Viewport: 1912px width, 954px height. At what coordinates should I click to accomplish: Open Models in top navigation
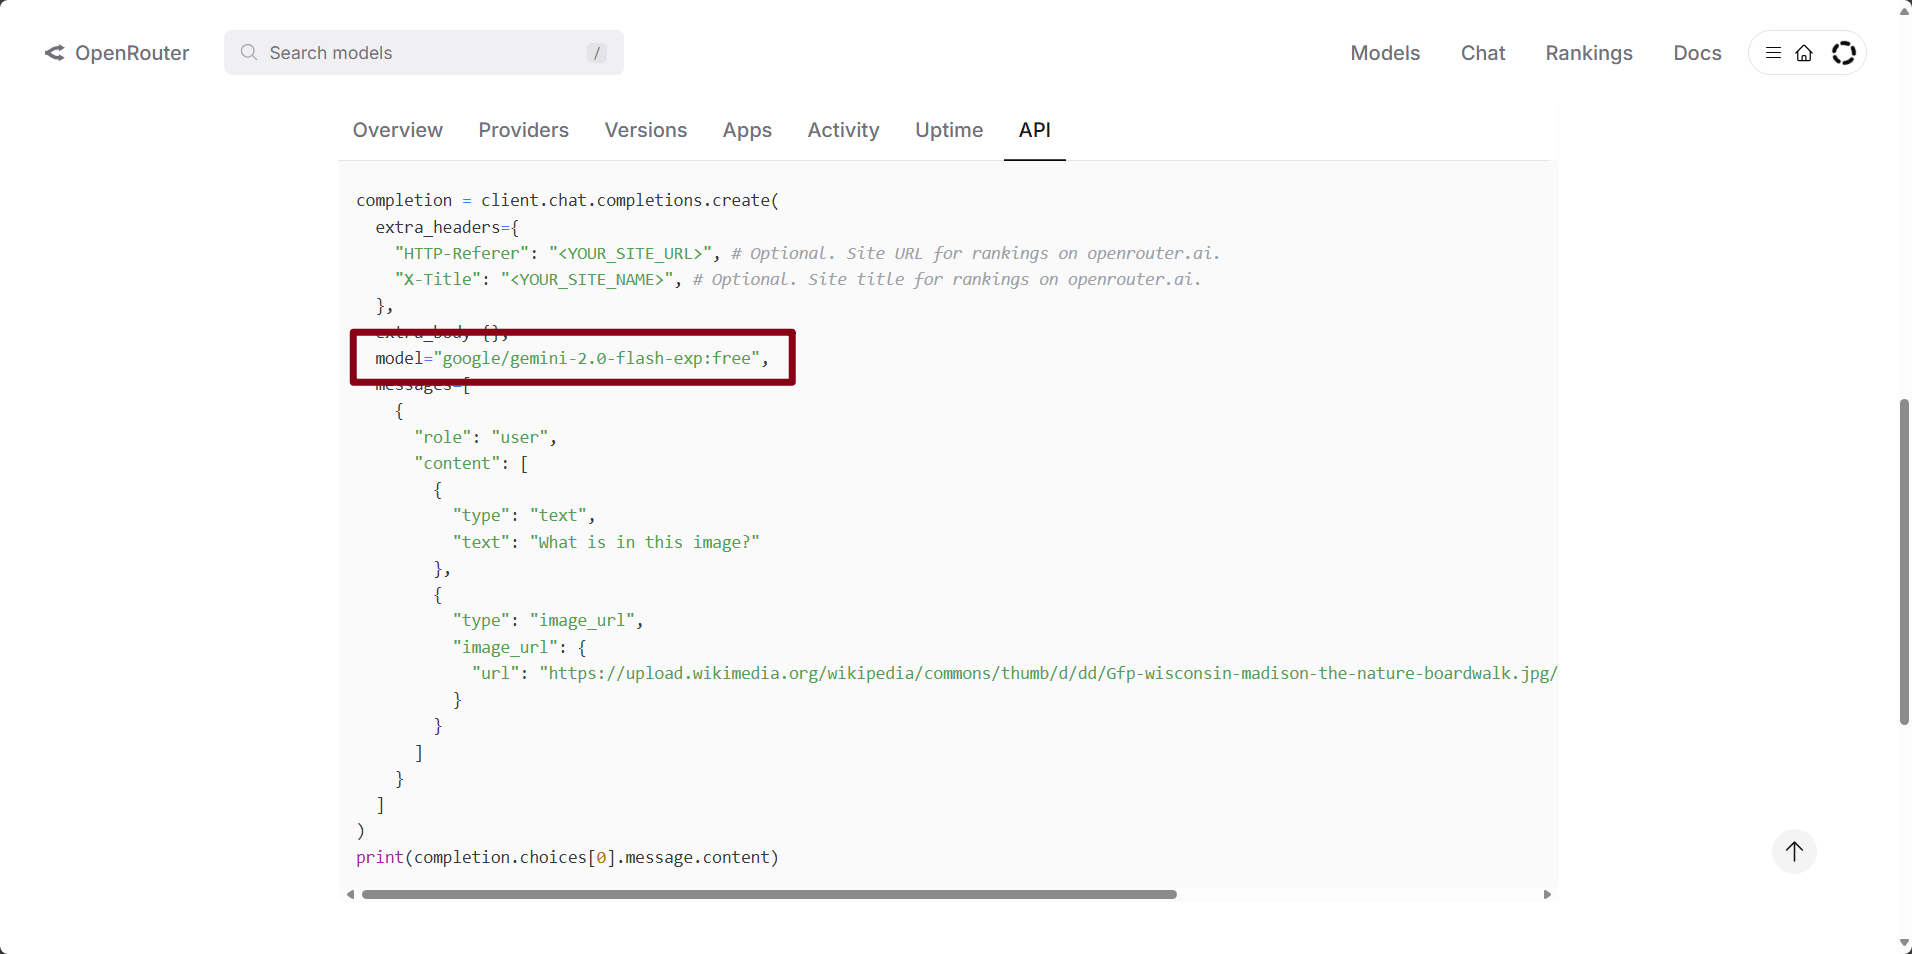pyautogui.click(x=1385, y=53)
